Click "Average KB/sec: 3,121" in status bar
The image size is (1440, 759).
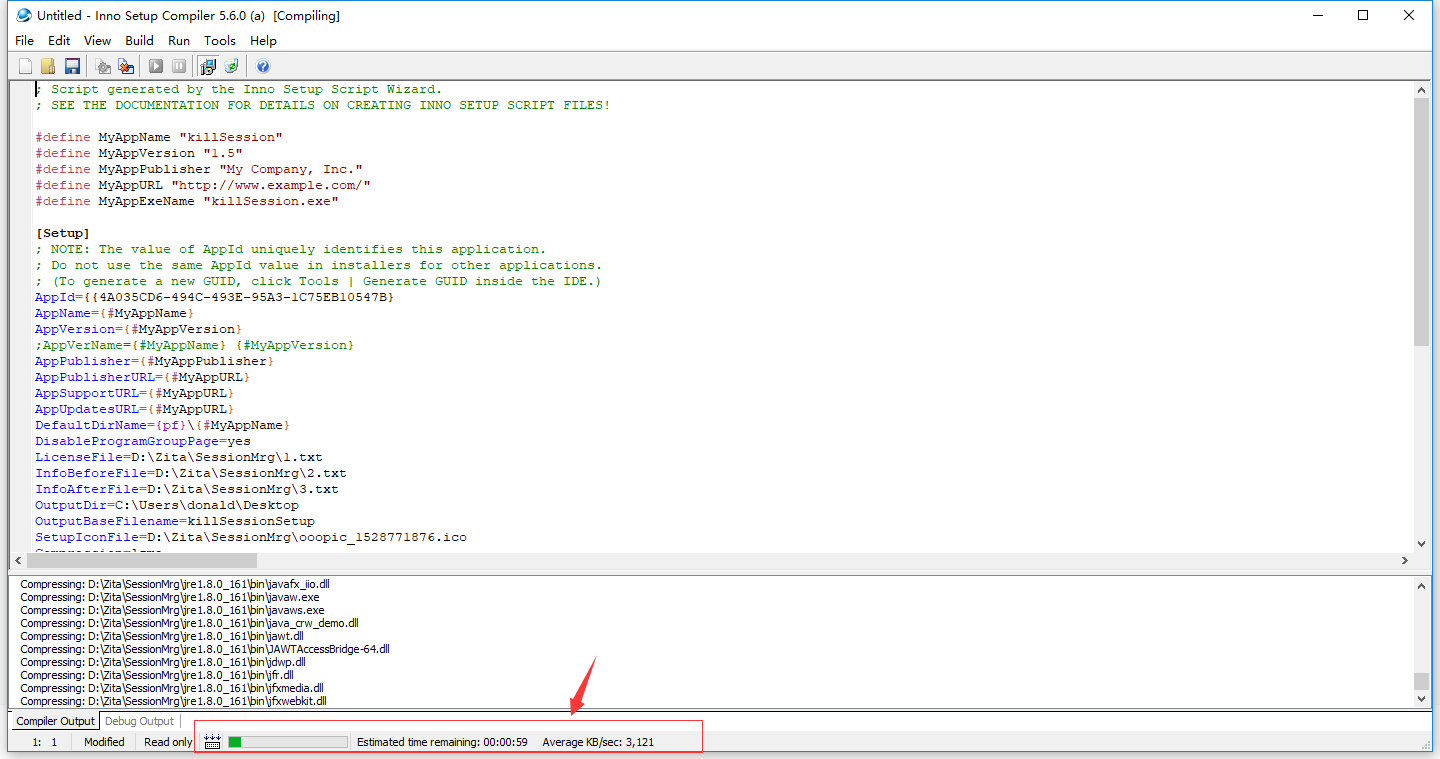598,742
